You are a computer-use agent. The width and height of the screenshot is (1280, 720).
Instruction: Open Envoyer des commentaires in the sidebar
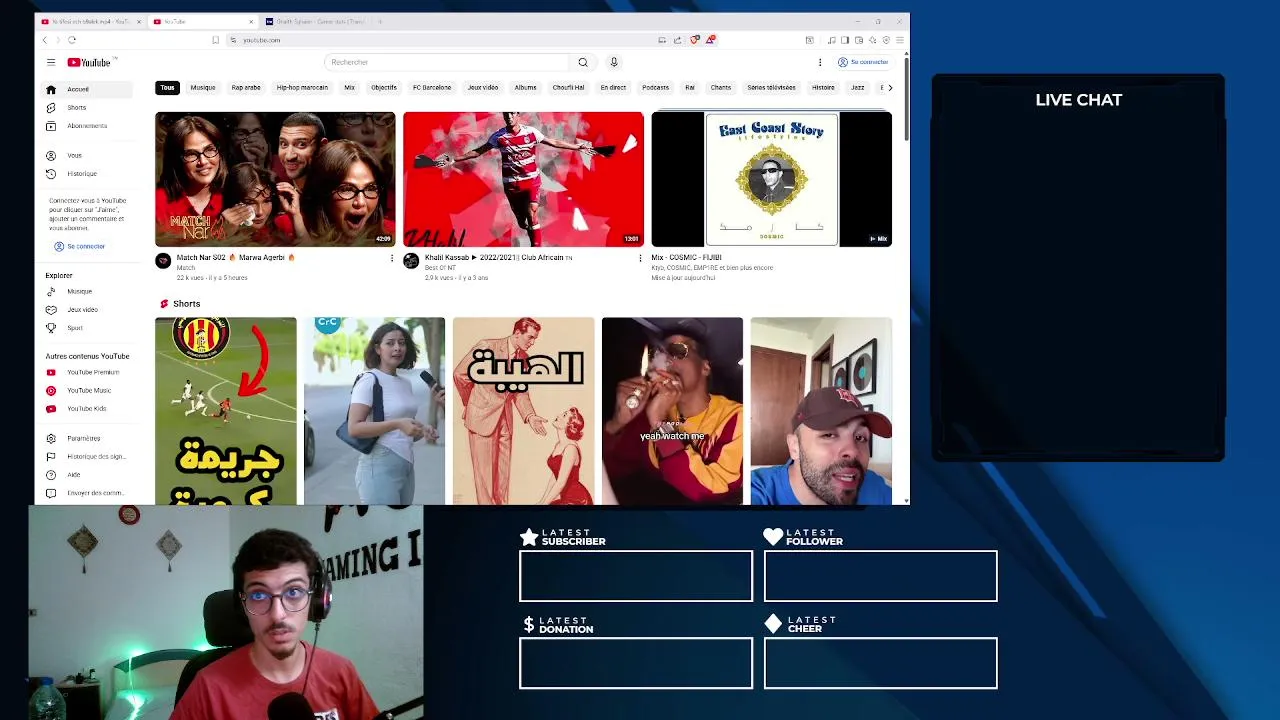click(x=87, y=492)
